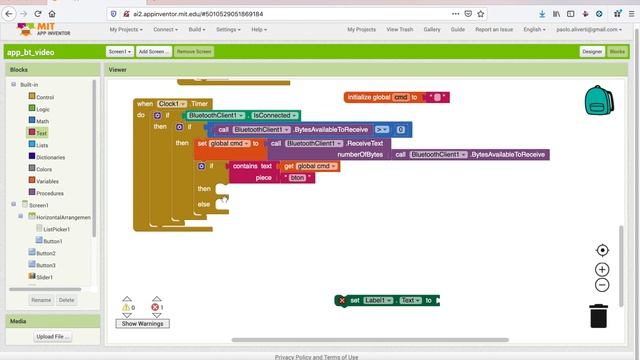640x360 pixels.
Task: Switch to the Blocks view
Action: coord(617,51)
